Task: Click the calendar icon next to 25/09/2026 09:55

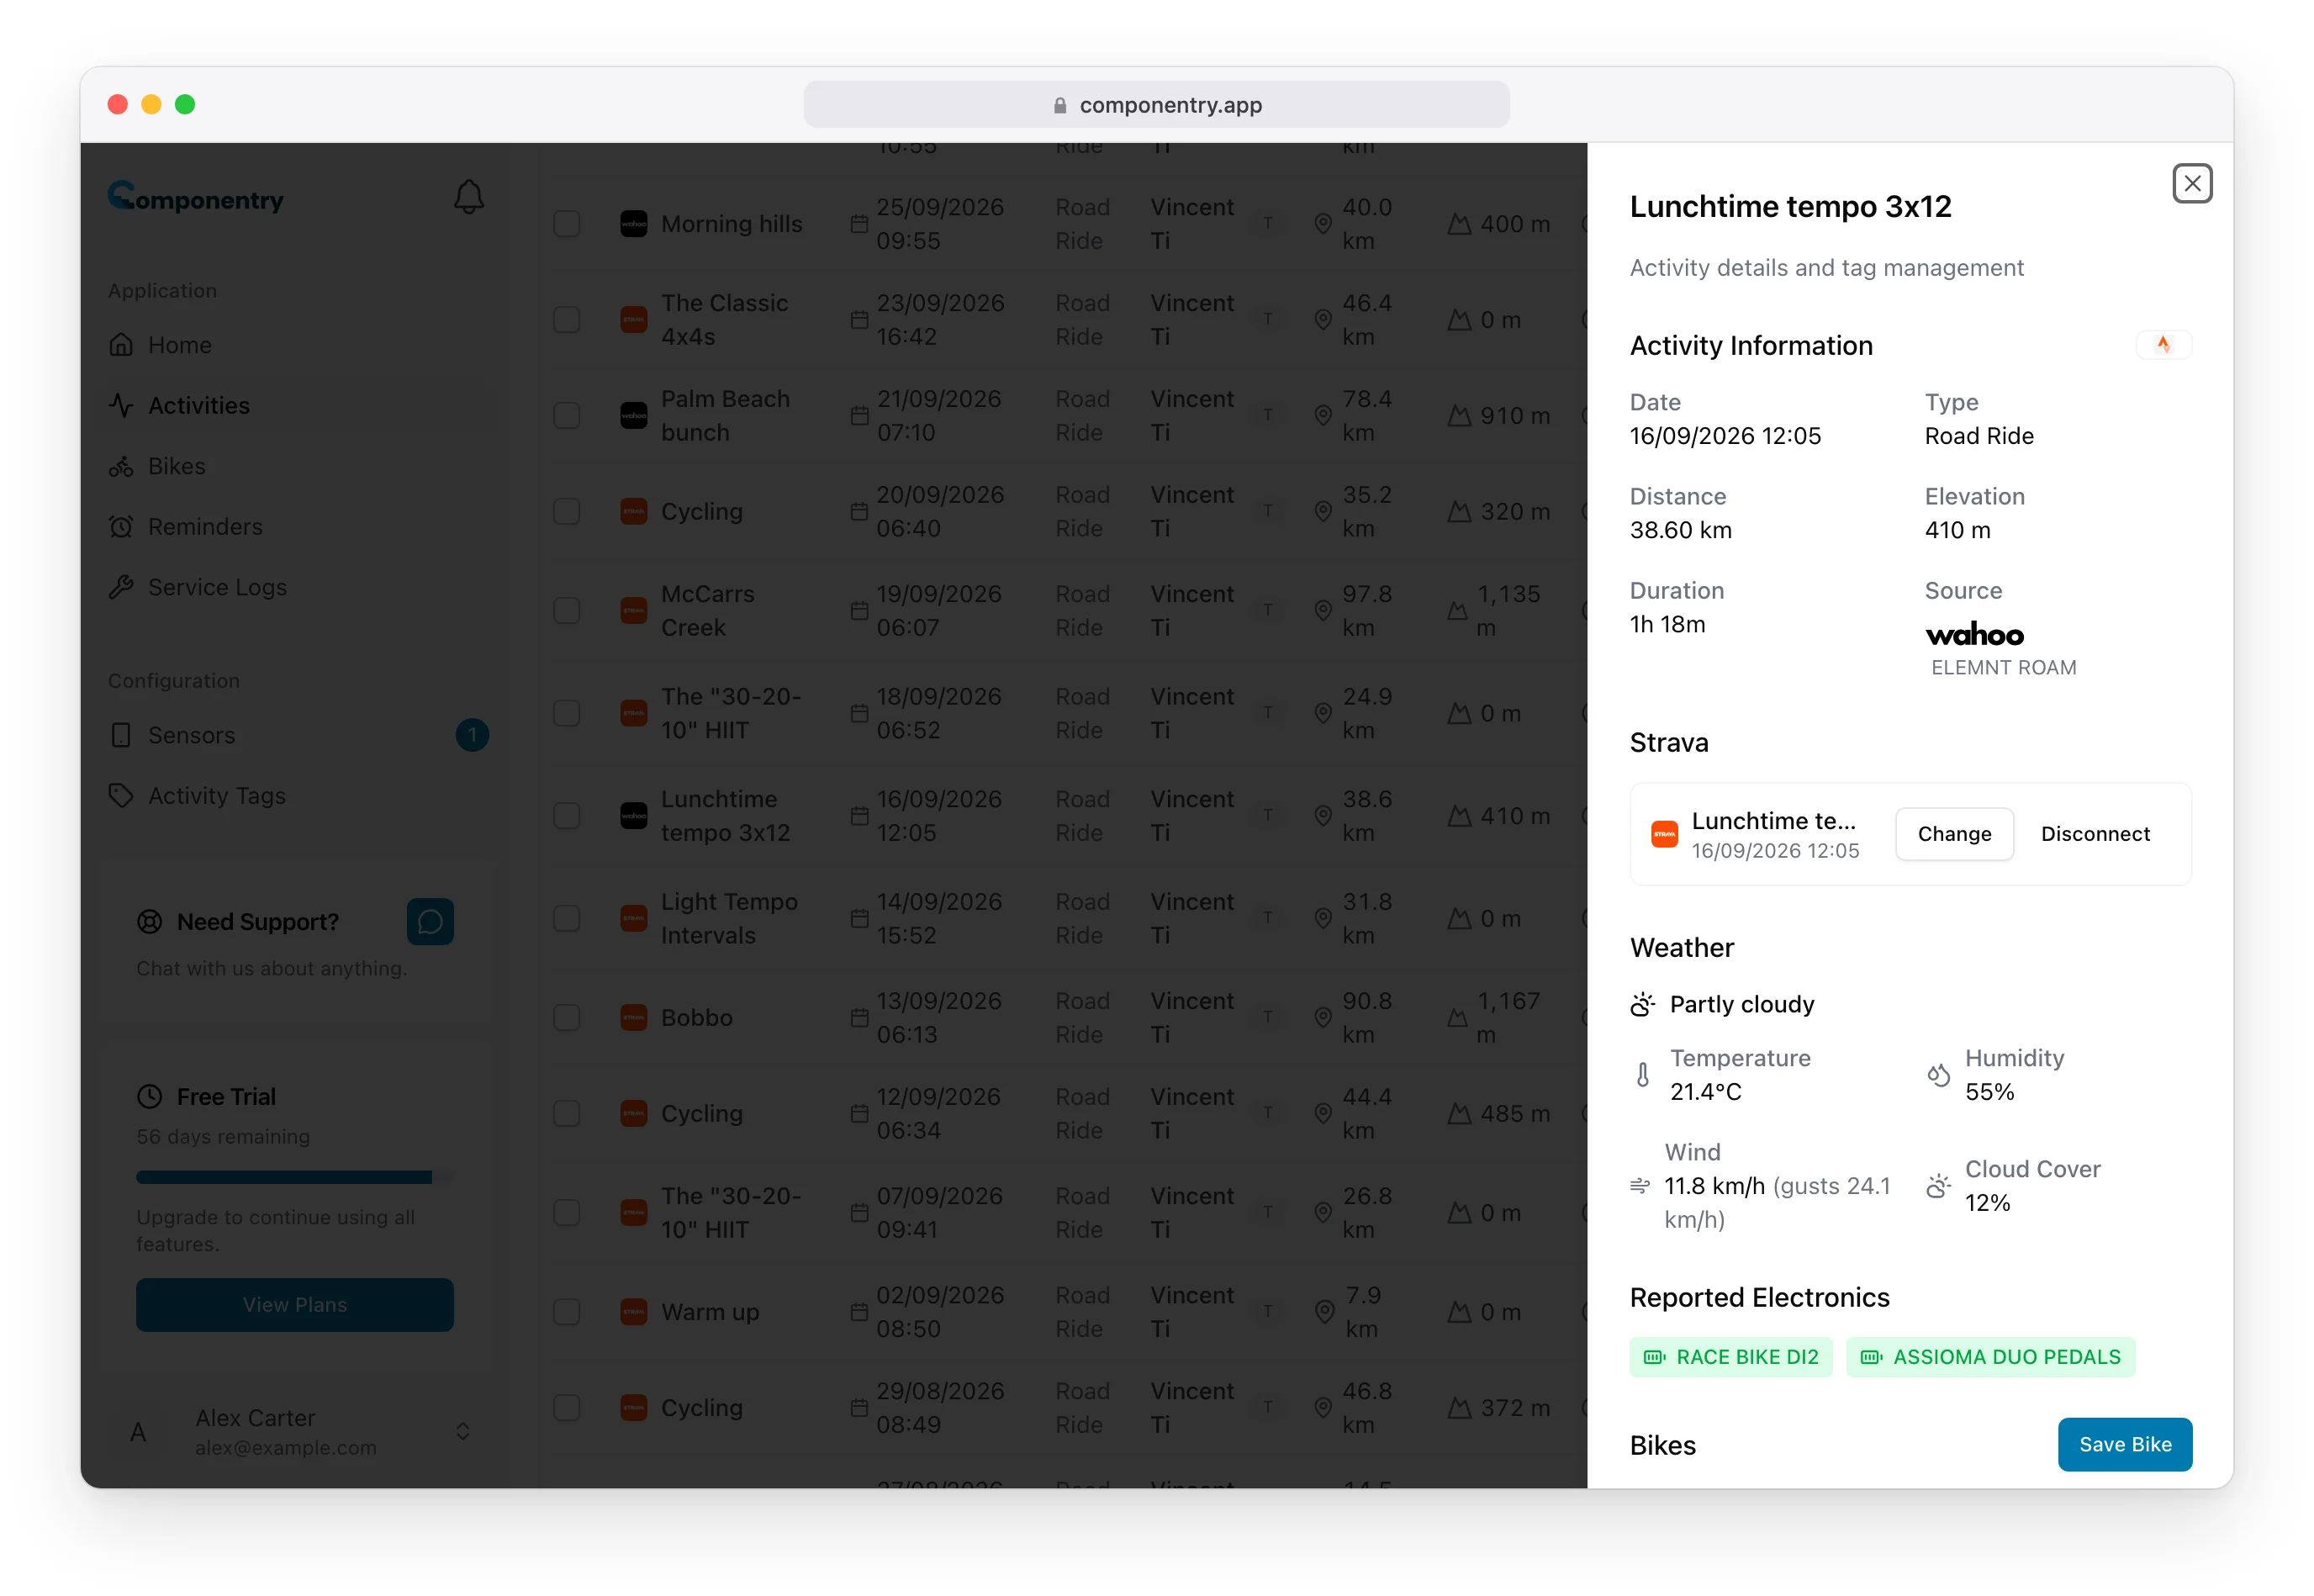Action: [x=859, y=224]
